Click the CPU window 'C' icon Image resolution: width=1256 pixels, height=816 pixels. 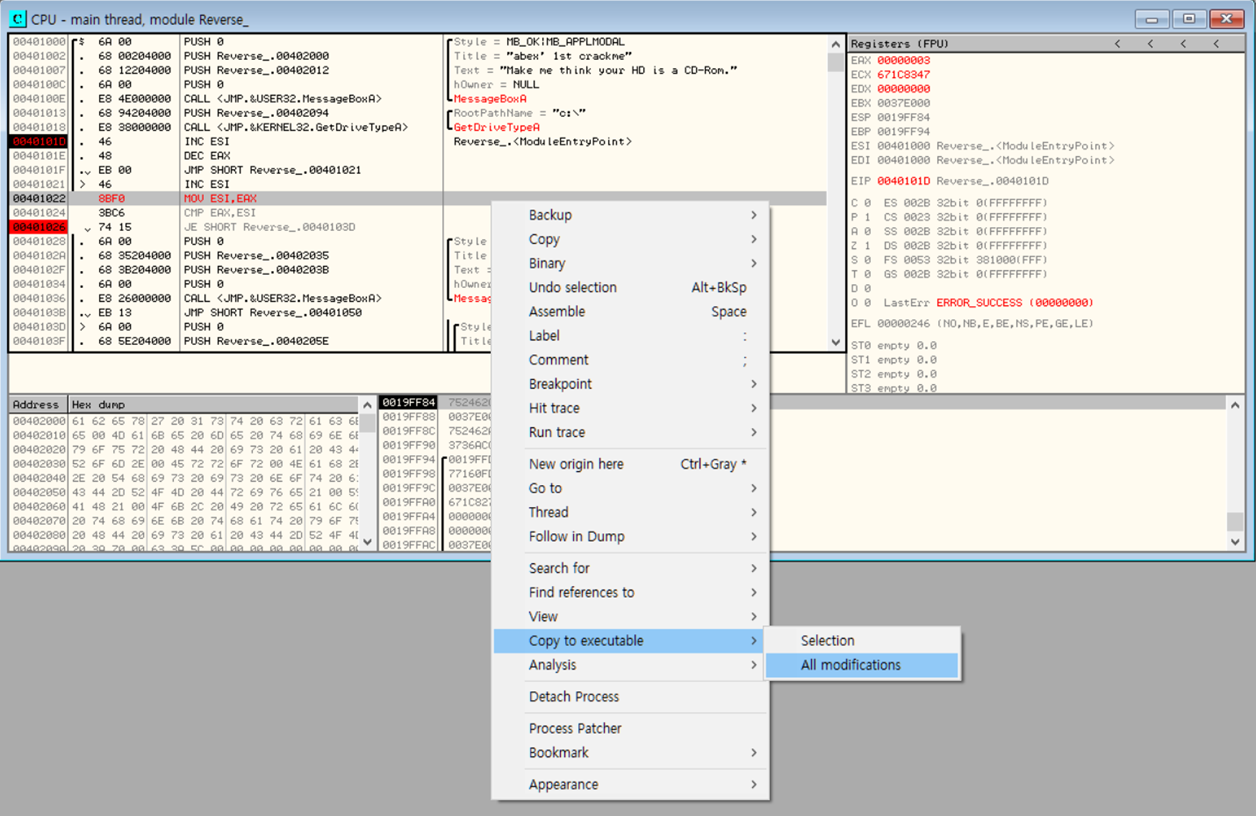(18, 19)
